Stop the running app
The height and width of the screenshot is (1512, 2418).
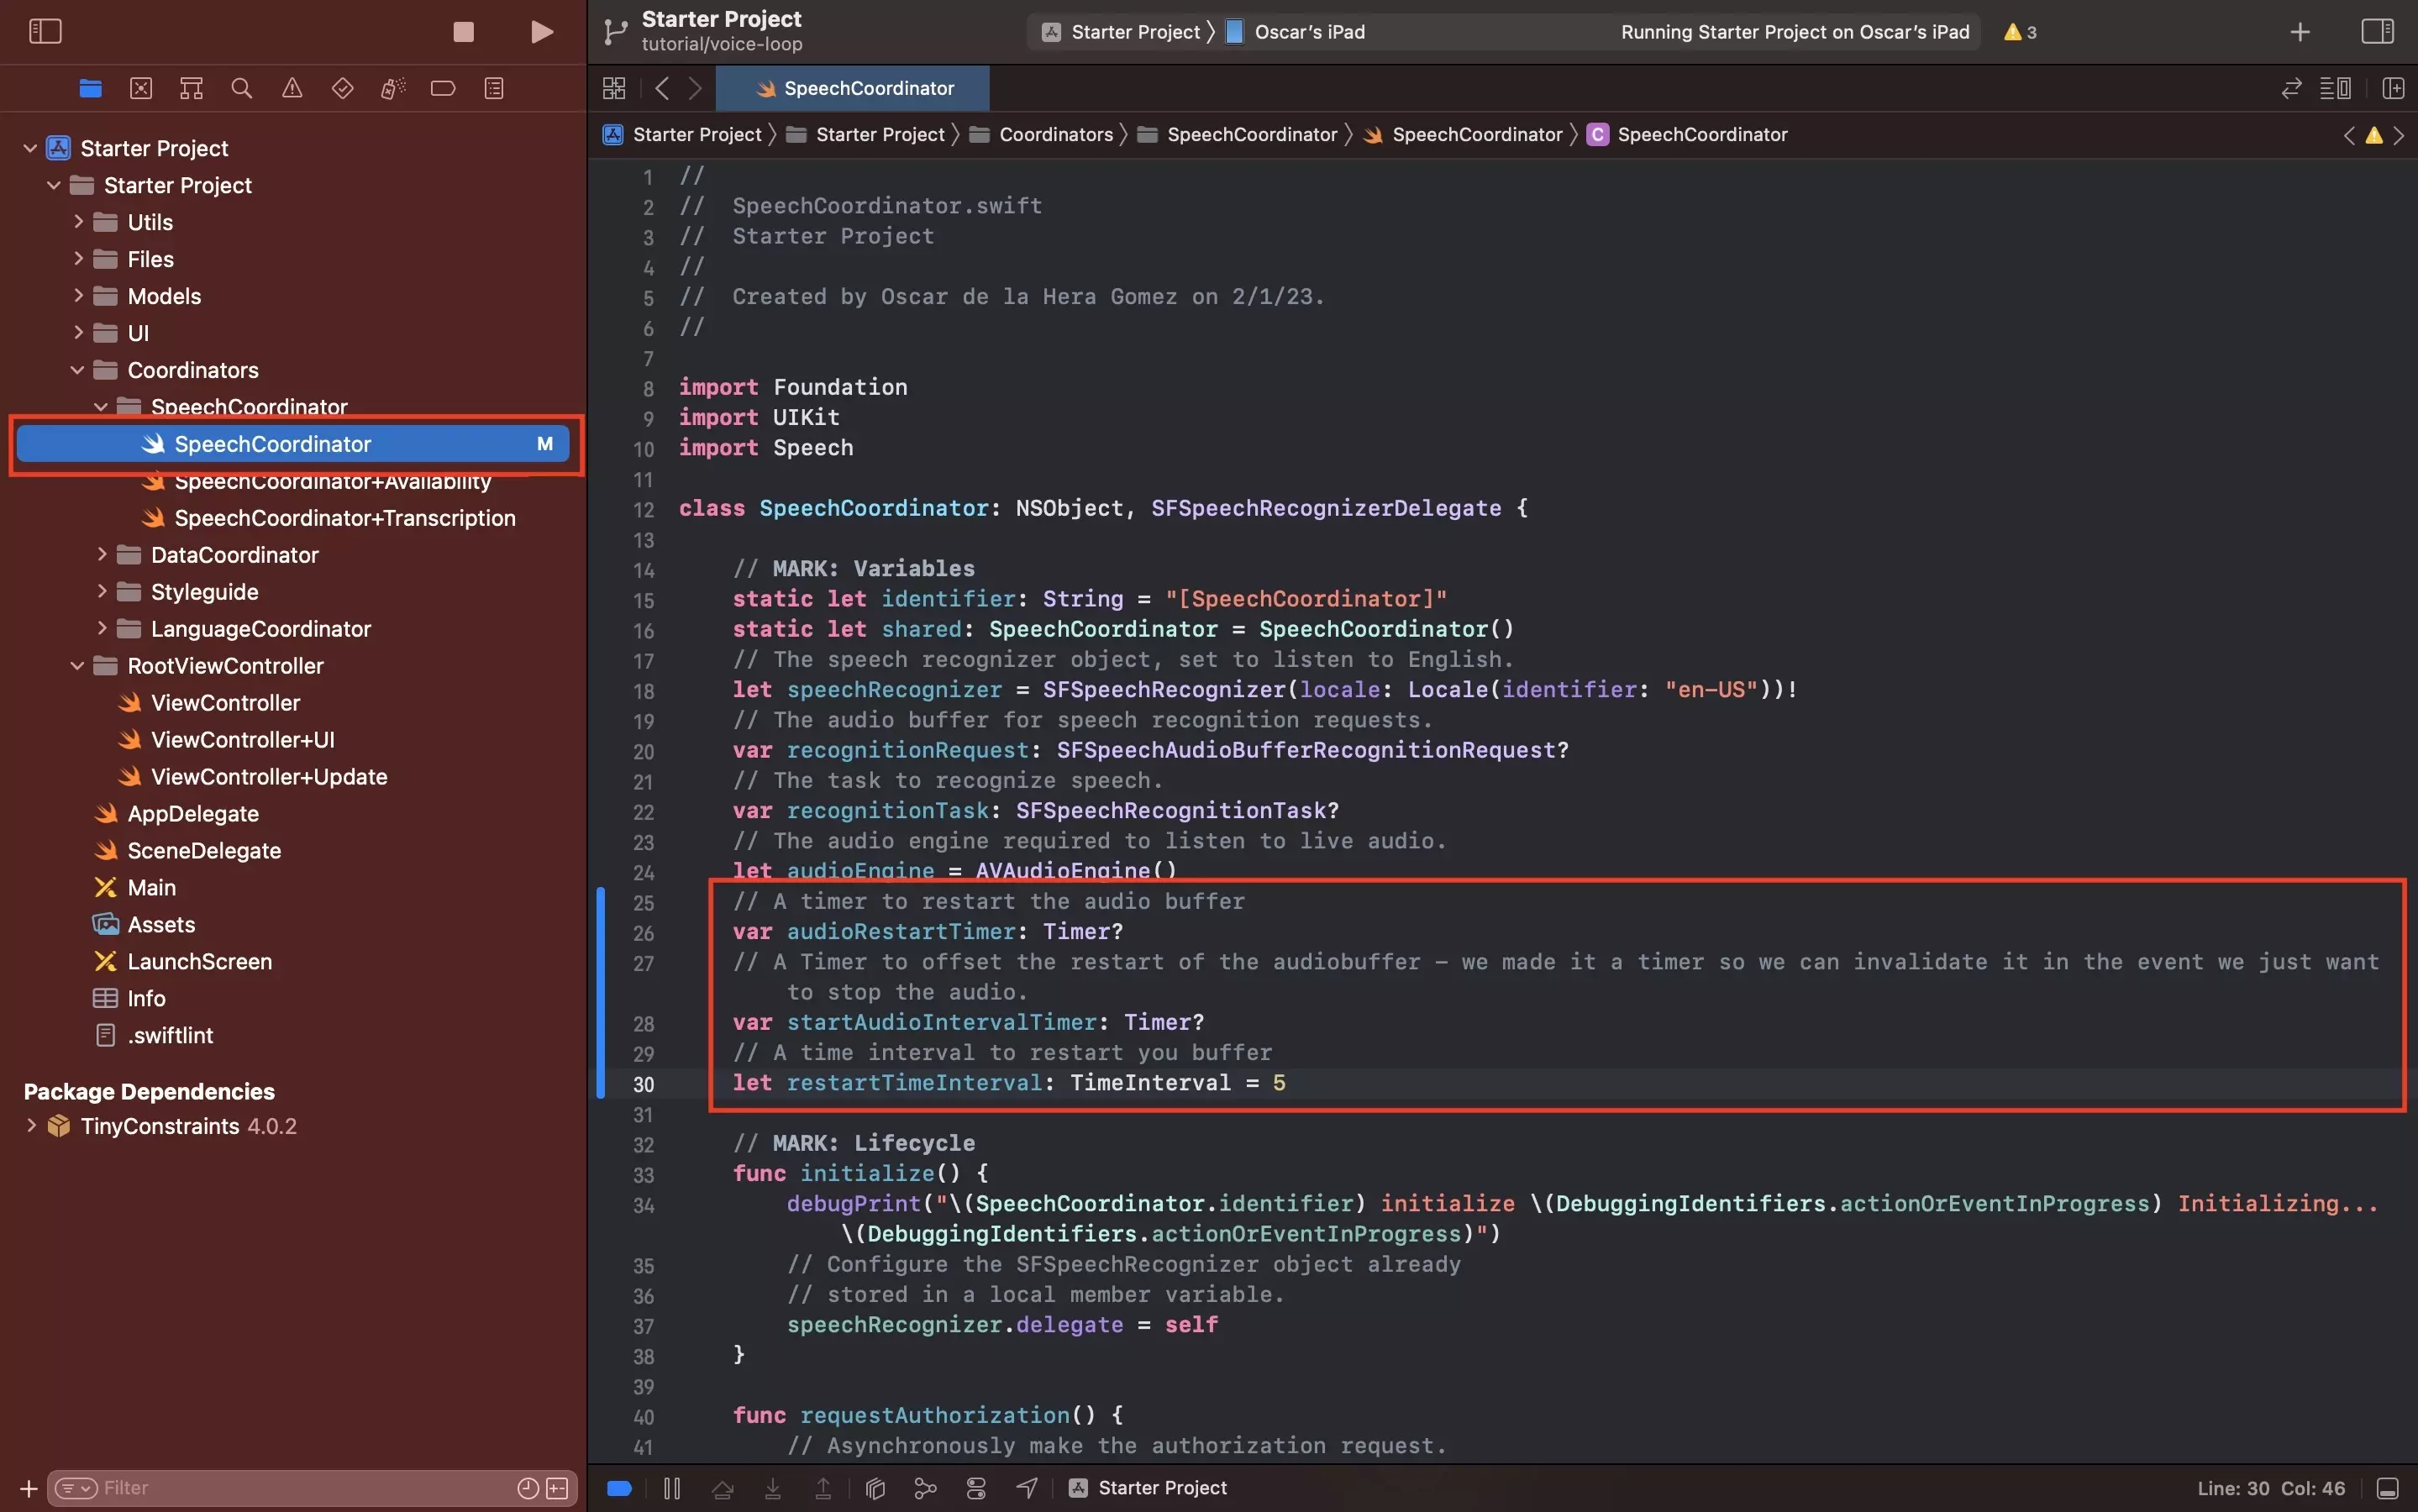point(463,31)
